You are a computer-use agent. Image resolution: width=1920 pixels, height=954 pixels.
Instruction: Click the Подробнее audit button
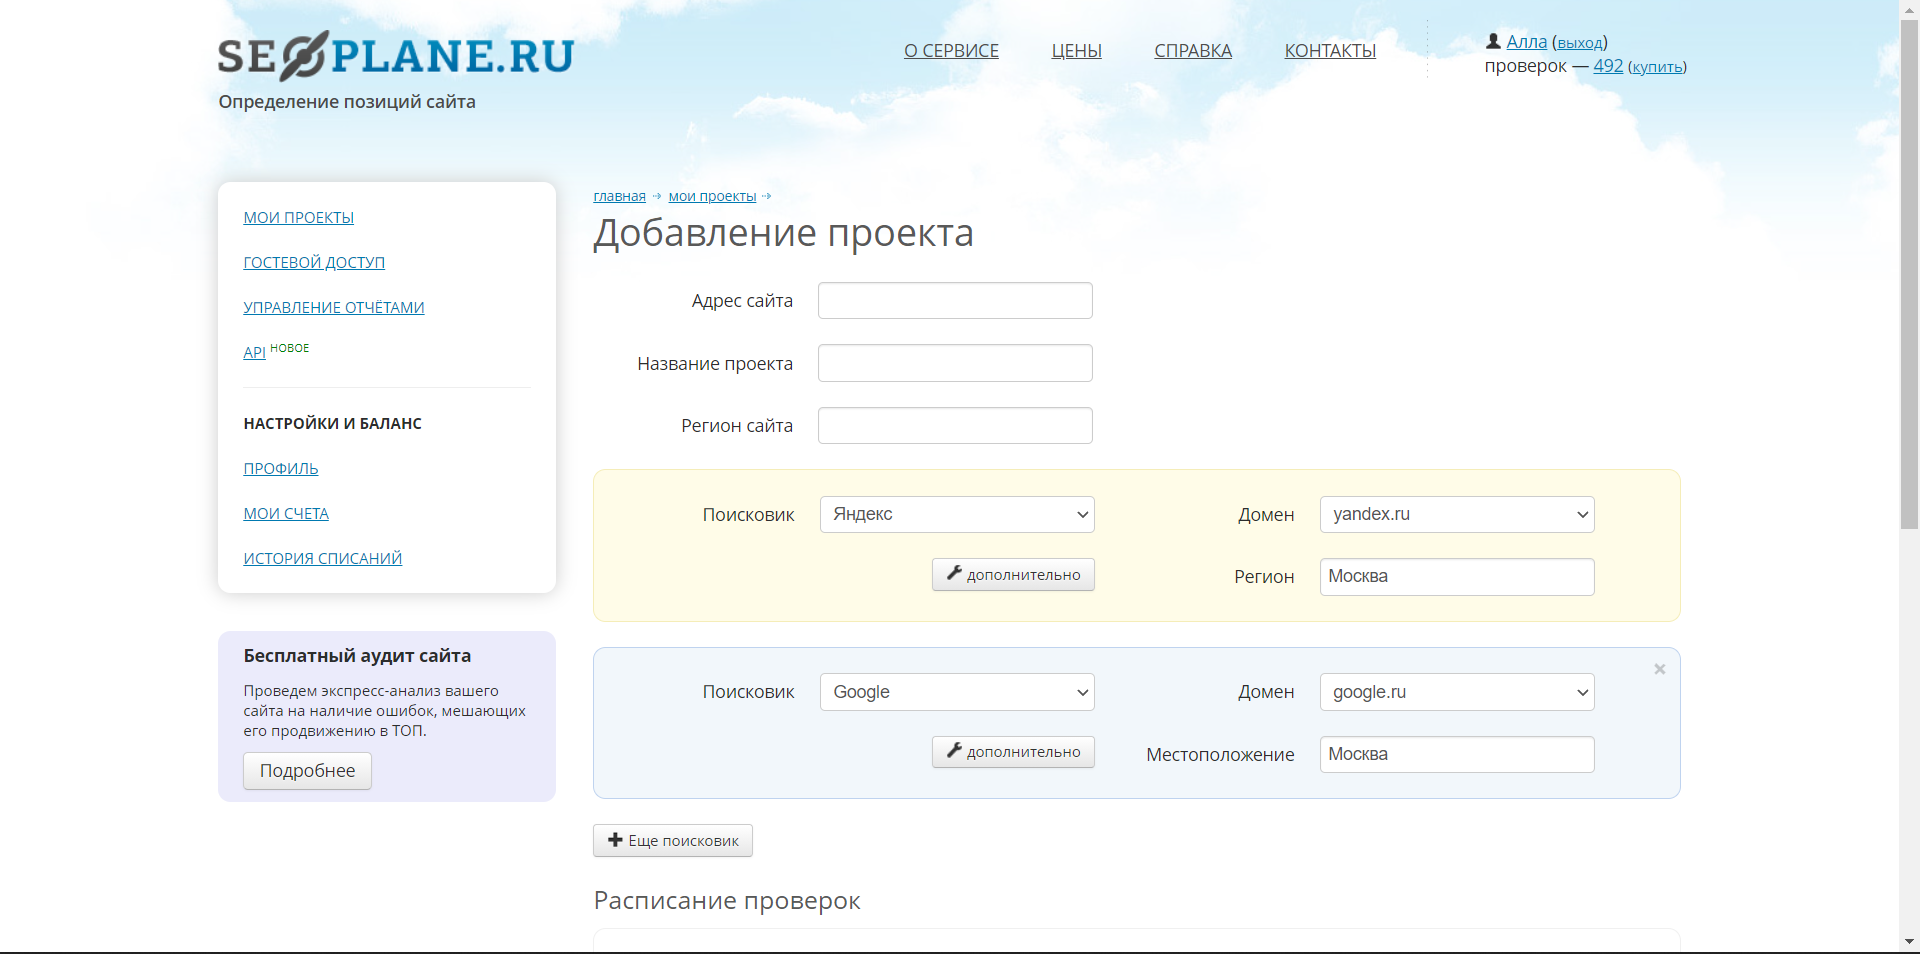pyautogui.click(x=307, y=771)
